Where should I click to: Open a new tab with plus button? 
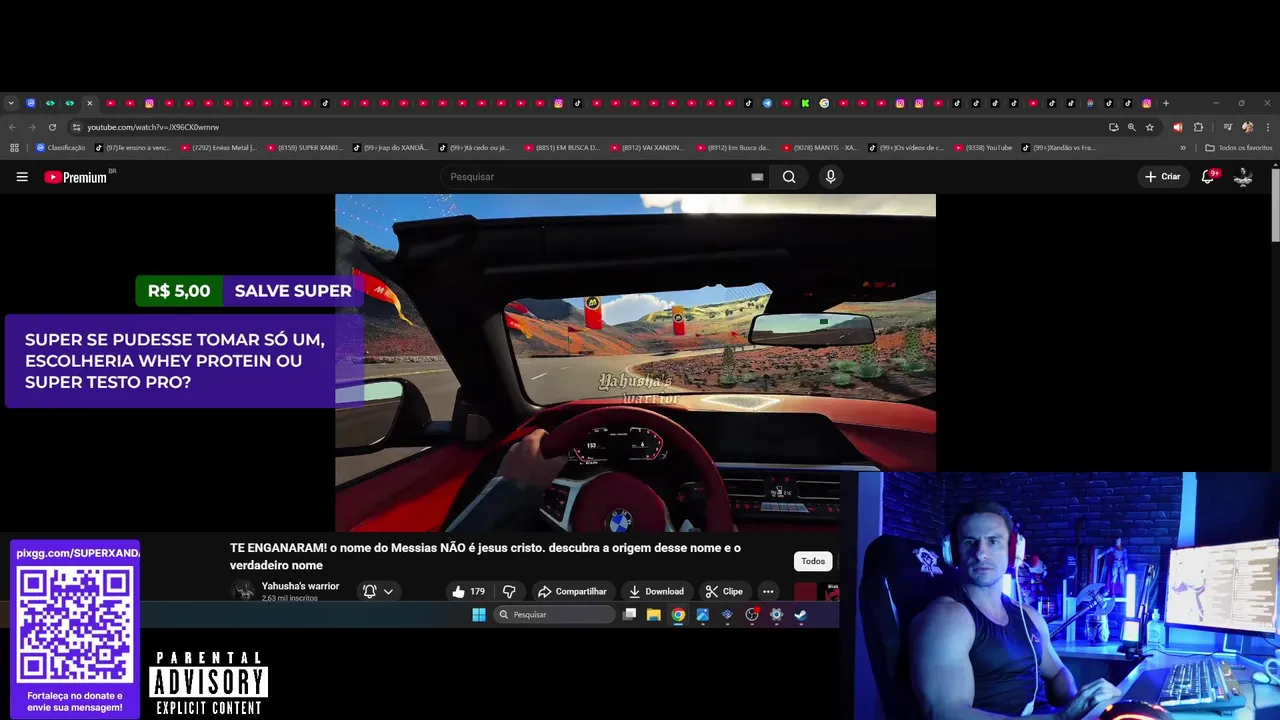tap(1165, 103)
